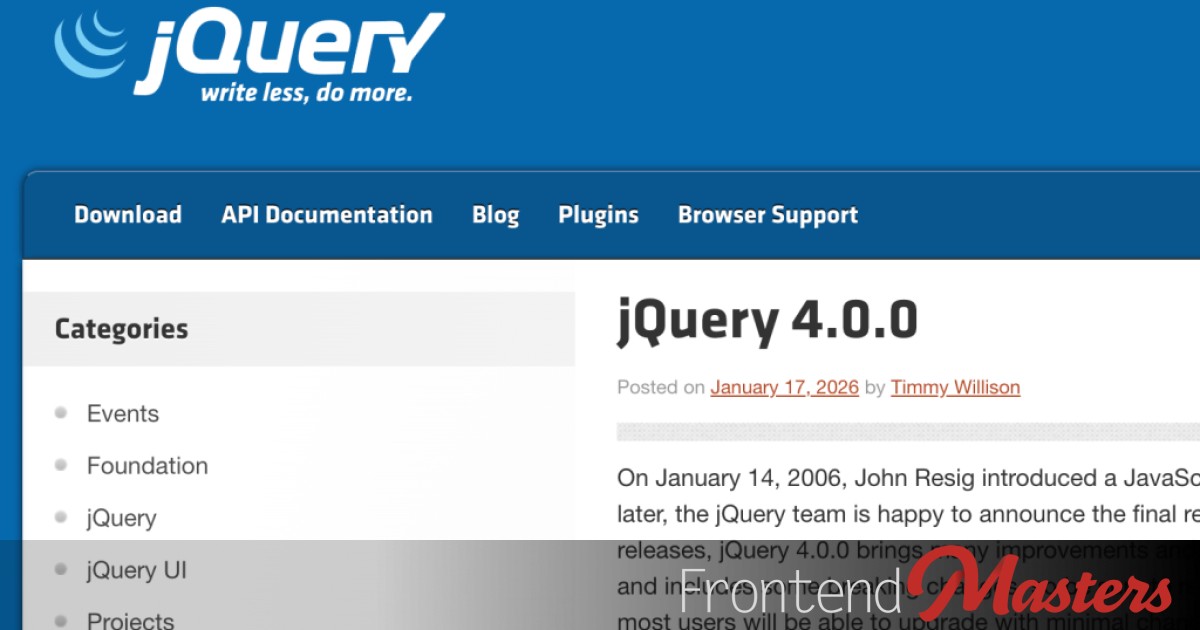Open the Download page from the navigation

127,214
